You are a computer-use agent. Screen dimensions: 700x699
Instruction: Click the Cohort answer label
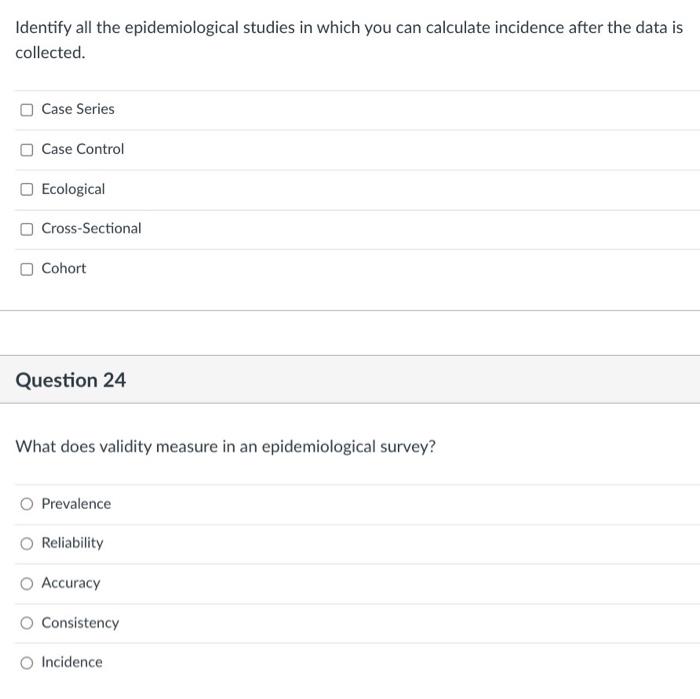coord(64,268)
